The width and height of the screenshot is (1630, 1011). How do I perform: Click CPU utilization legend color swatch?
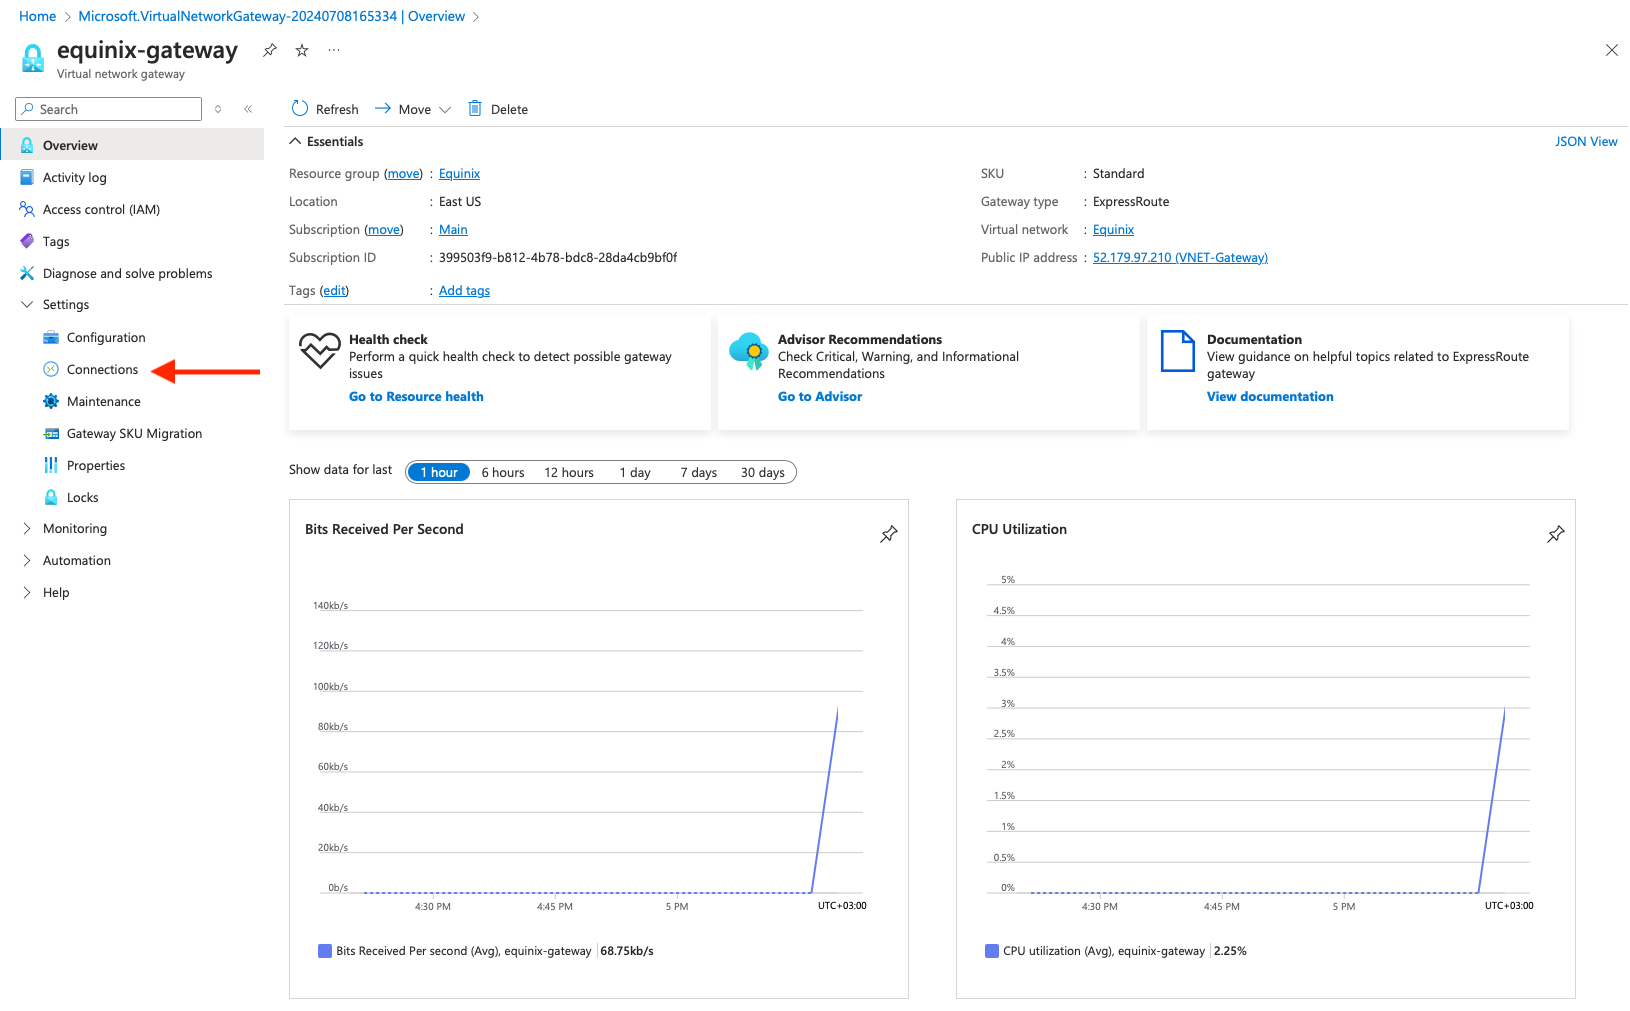(x=992, y=951)
